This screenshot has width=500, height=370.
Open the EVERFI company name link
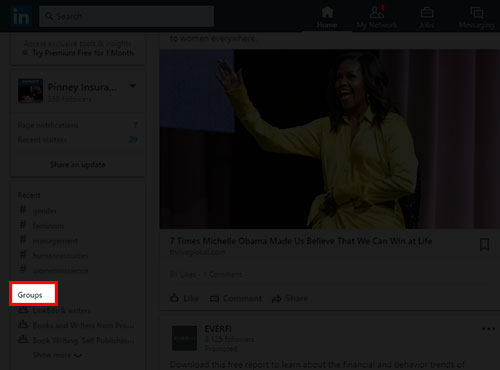coord(218,329)
